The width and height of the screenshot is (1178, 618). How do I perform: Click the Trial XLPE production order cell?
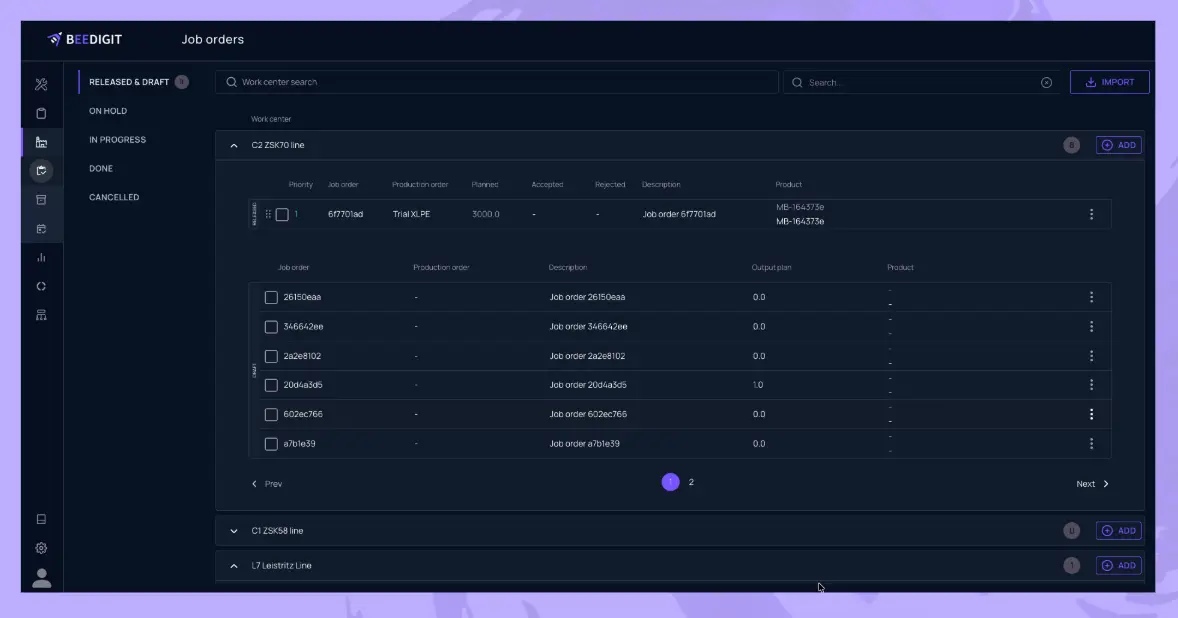tap(411, 214)
